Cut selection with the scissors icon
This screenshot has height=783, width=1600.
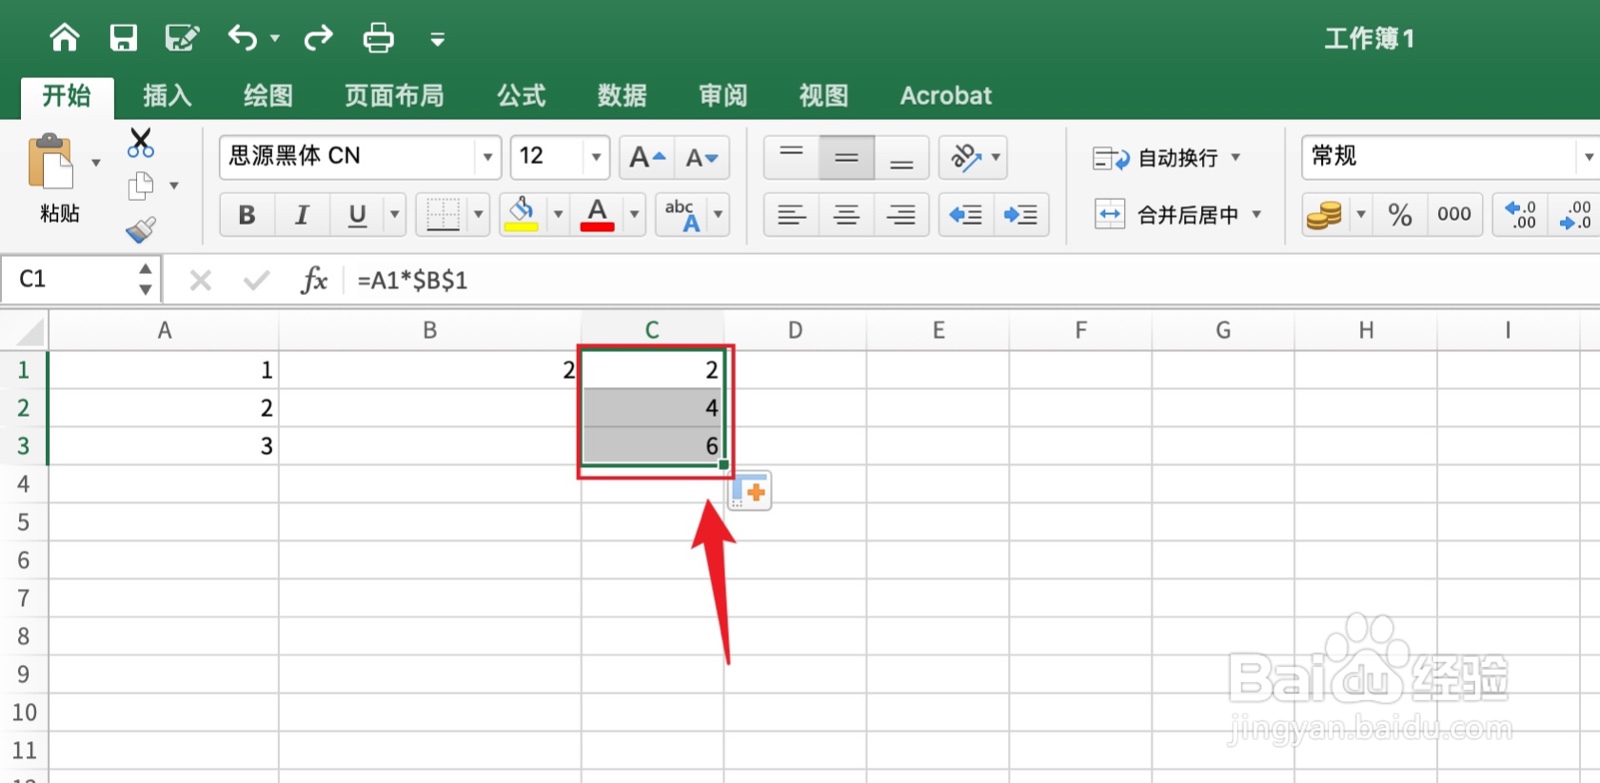(x=141, y=143)
